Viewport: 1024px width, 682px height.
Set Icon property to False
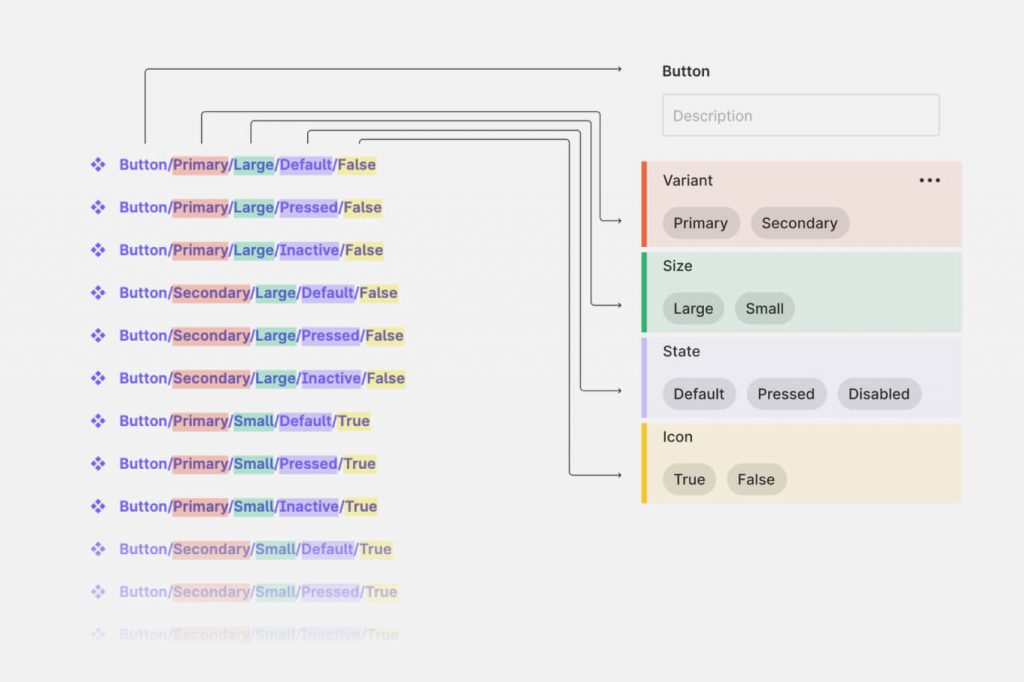point(756,479)
